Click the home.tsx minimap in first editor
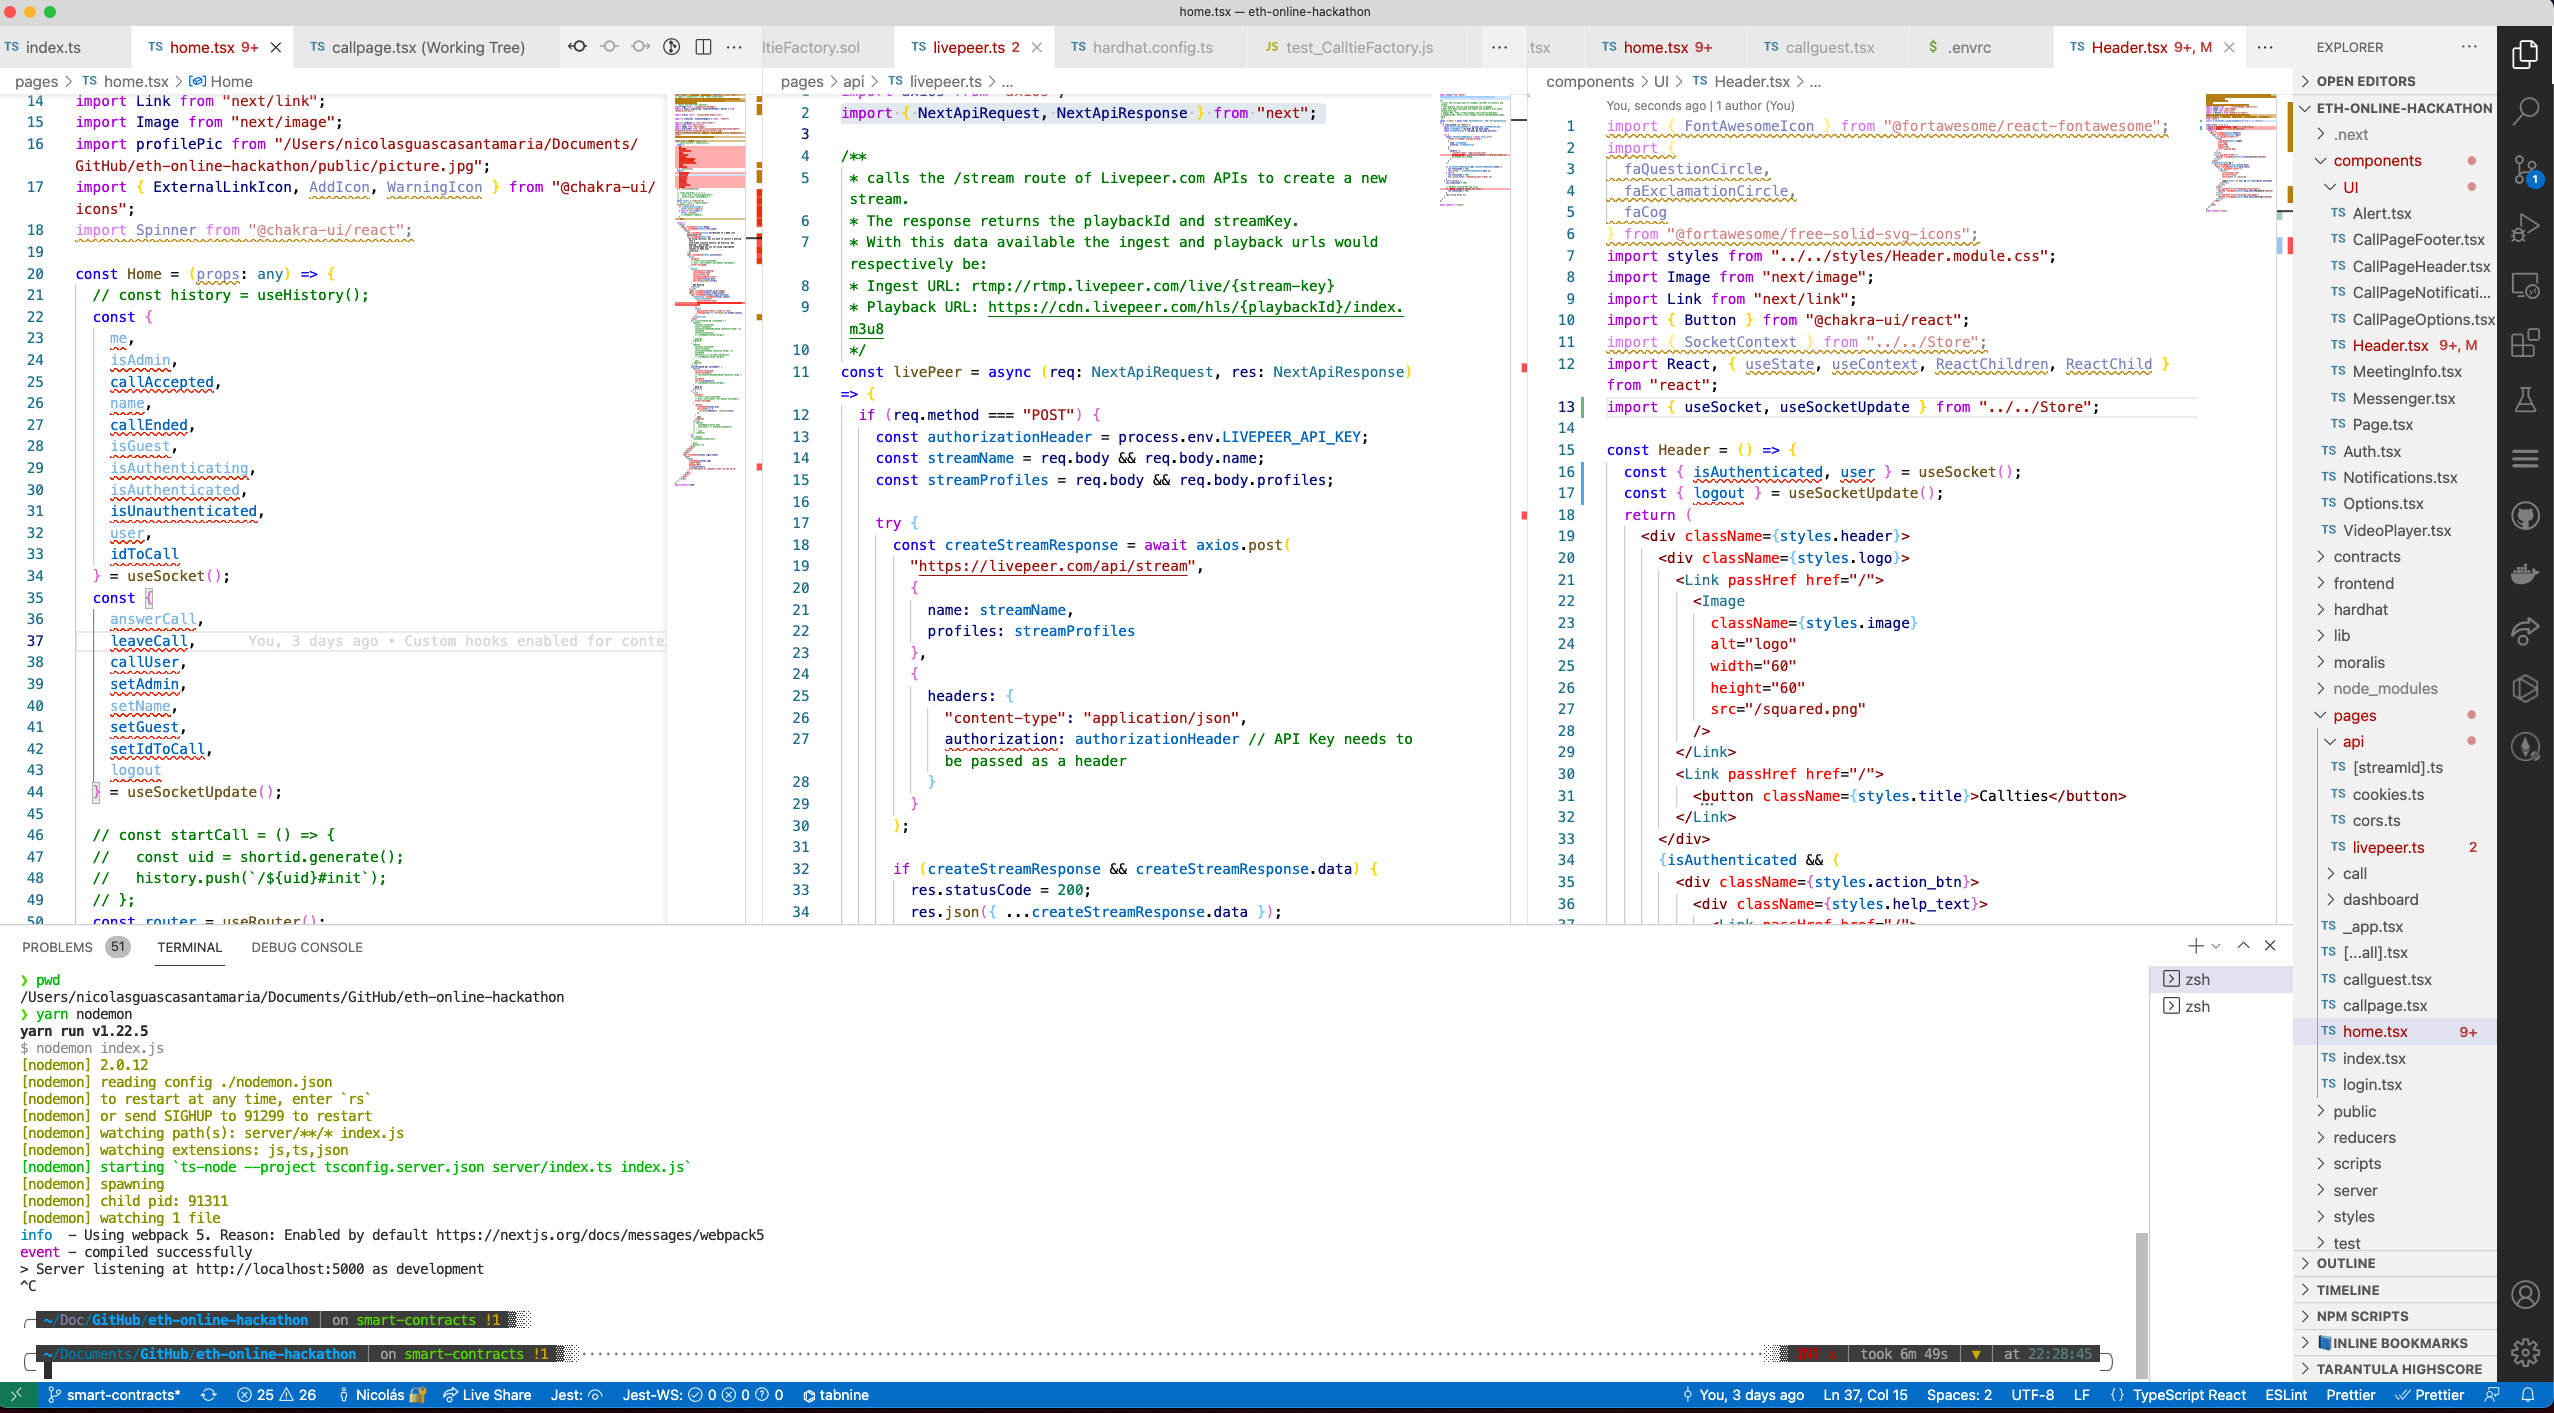This screenshot has height=1413, width=2554. (710, 290)
